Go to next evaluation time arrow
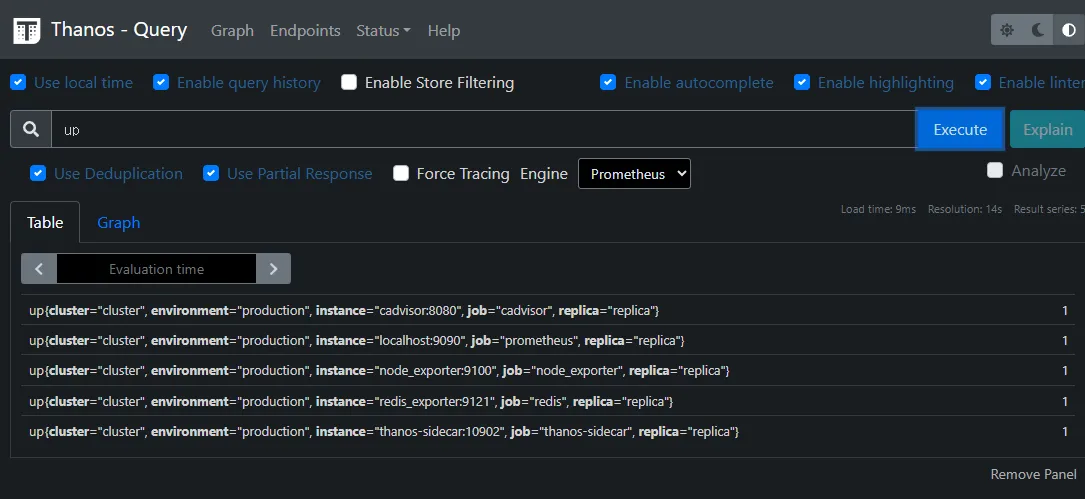The height and width of the screenshot is (499, 1085). [273, 269]
